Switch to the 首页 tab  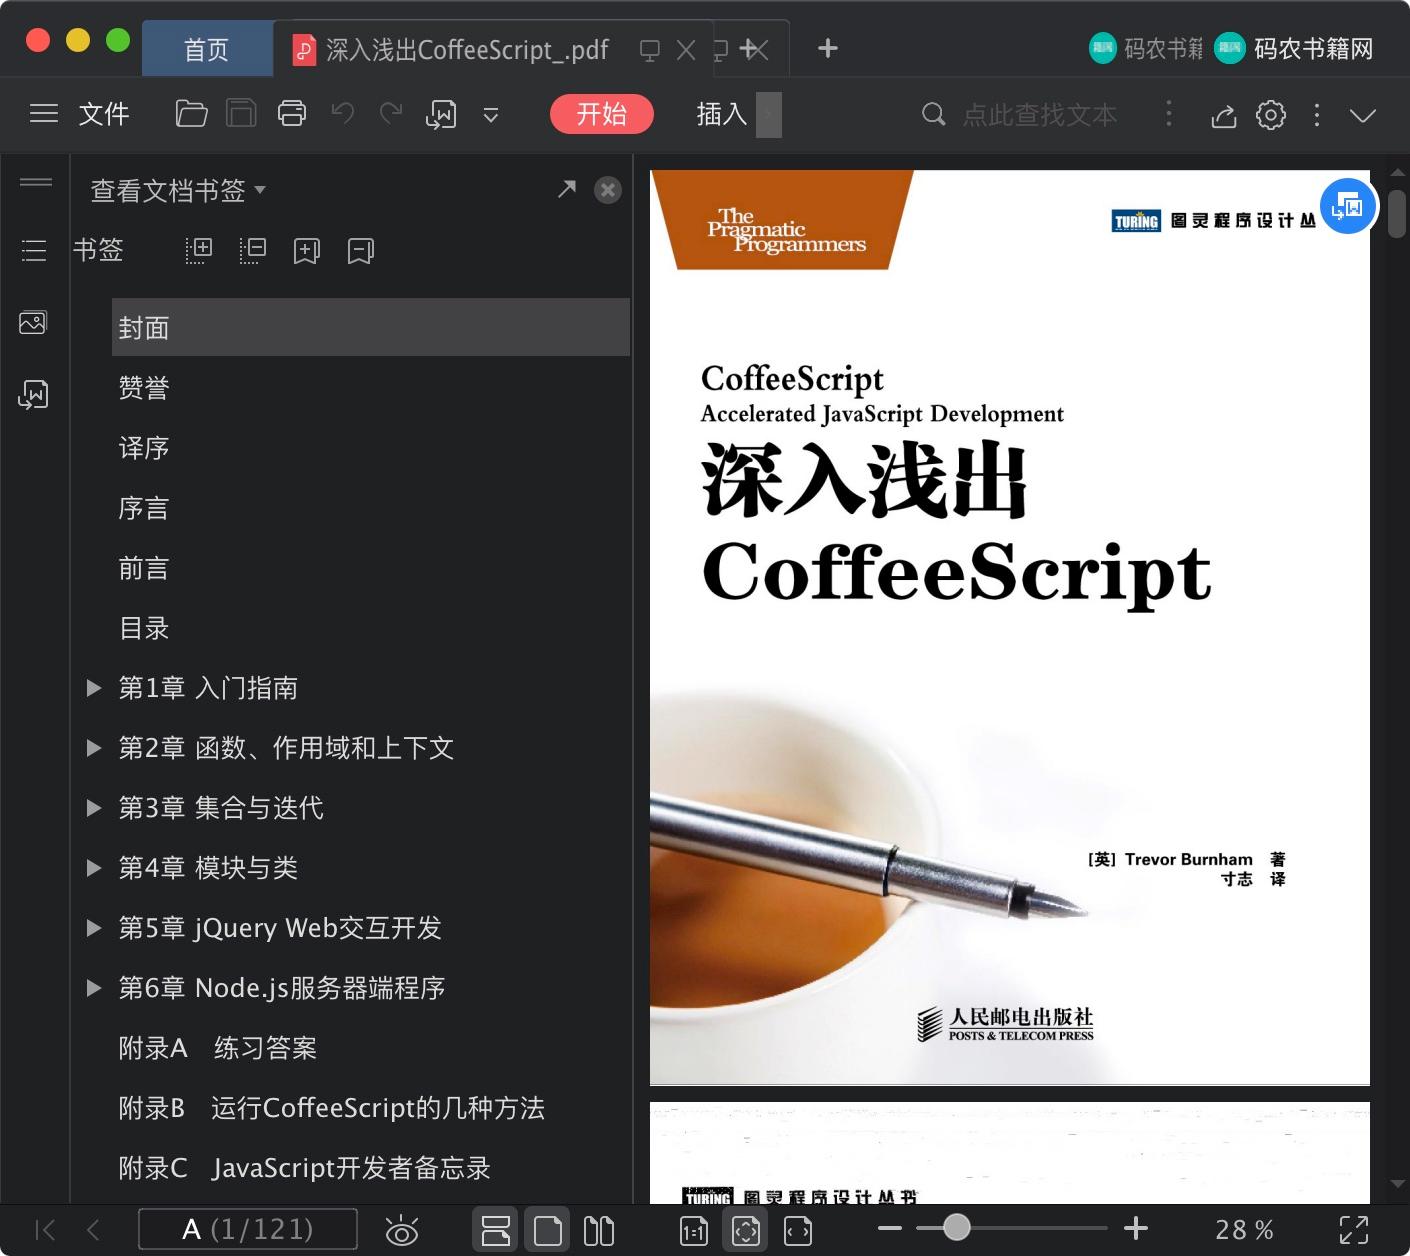click(x=207, y=49)
